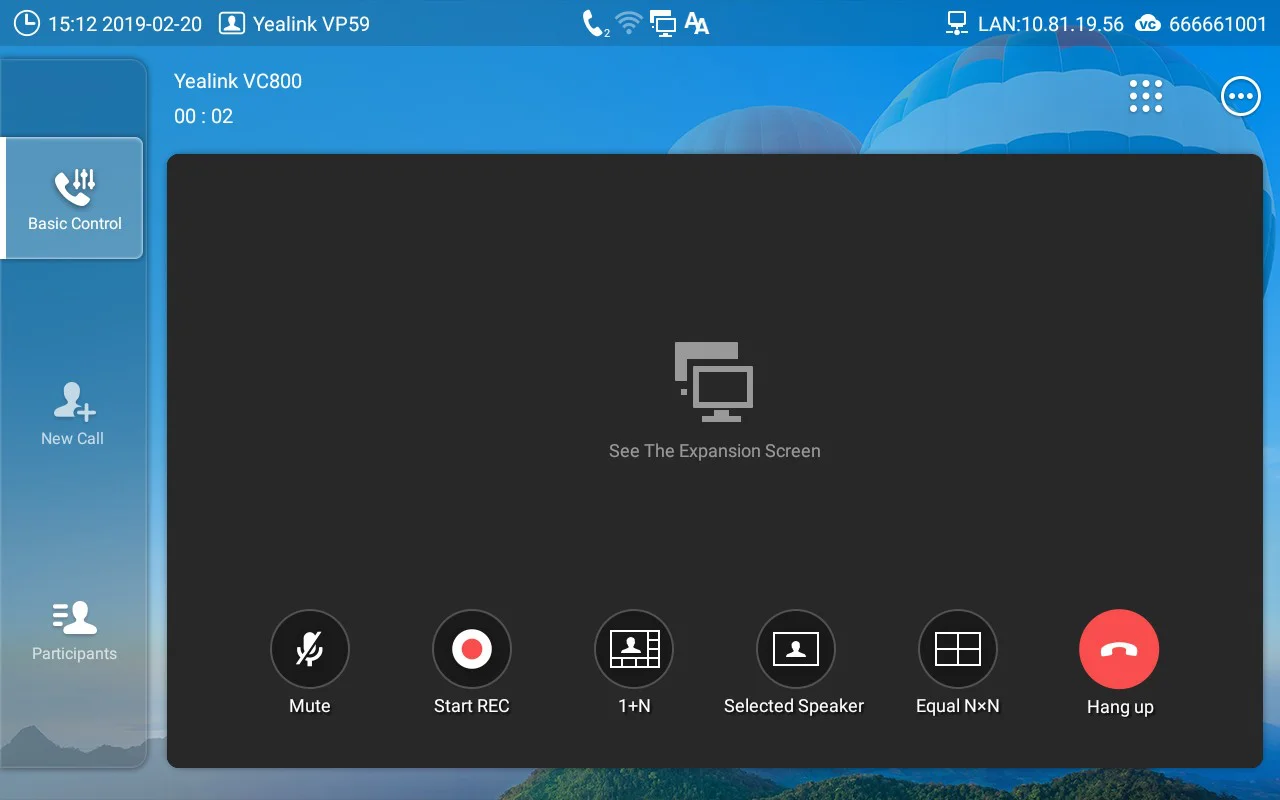The height and width of the screenshot is (800, 1280).
Task: Open the dial pad grid
Action: click(x=1145, y=95)
